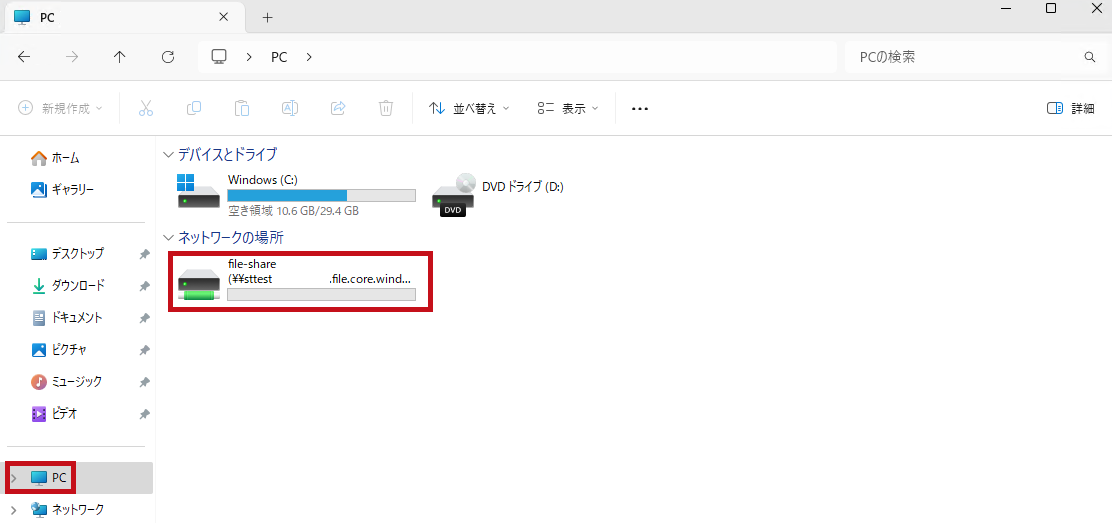
Task: Click the file-share drive capacity bar
Action: click(x=321, y=294)
